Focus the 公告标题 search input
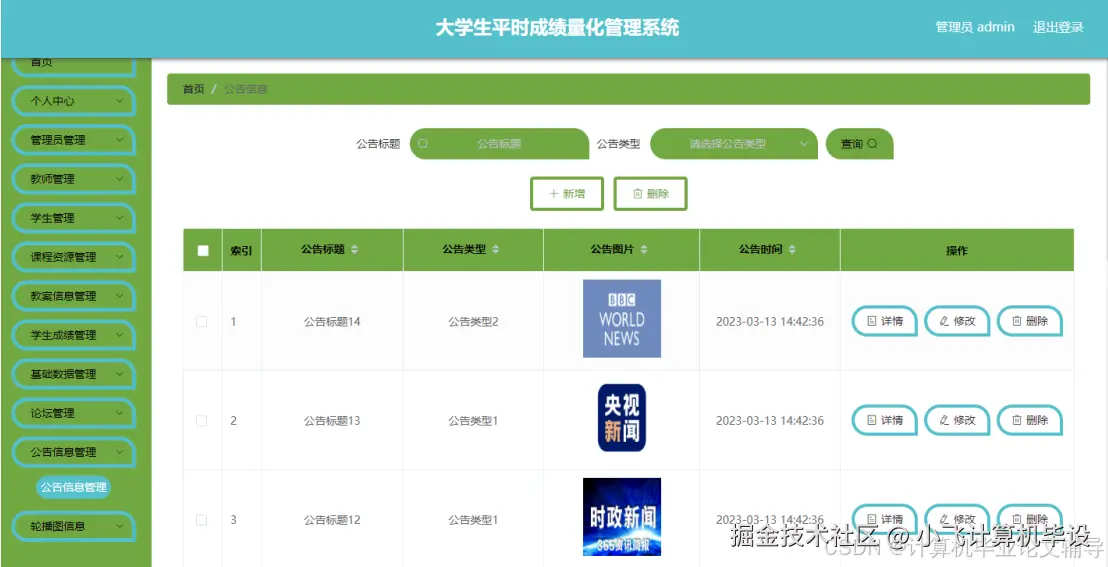Image resolution: width=1108 pixels, height=567 pixels. coord(499,144)
